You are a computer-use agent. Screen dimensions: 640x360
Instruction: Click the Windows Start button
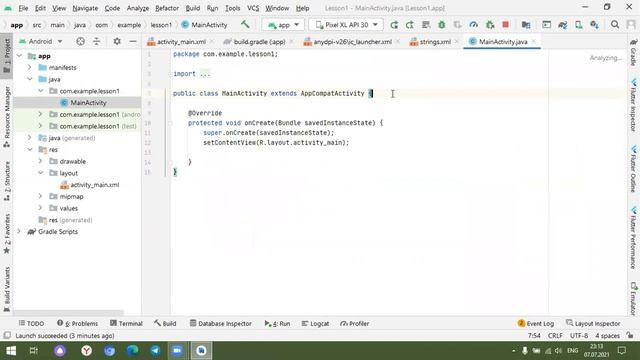coord(11,351)
